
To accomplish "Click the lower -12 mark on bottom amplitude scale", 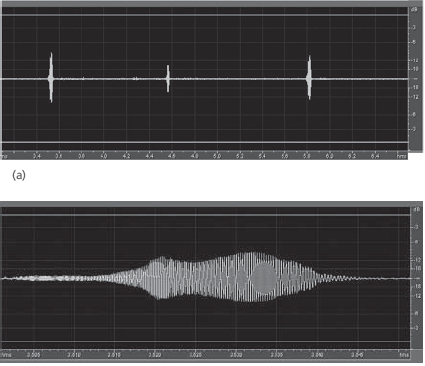I will tap(417, 296).
